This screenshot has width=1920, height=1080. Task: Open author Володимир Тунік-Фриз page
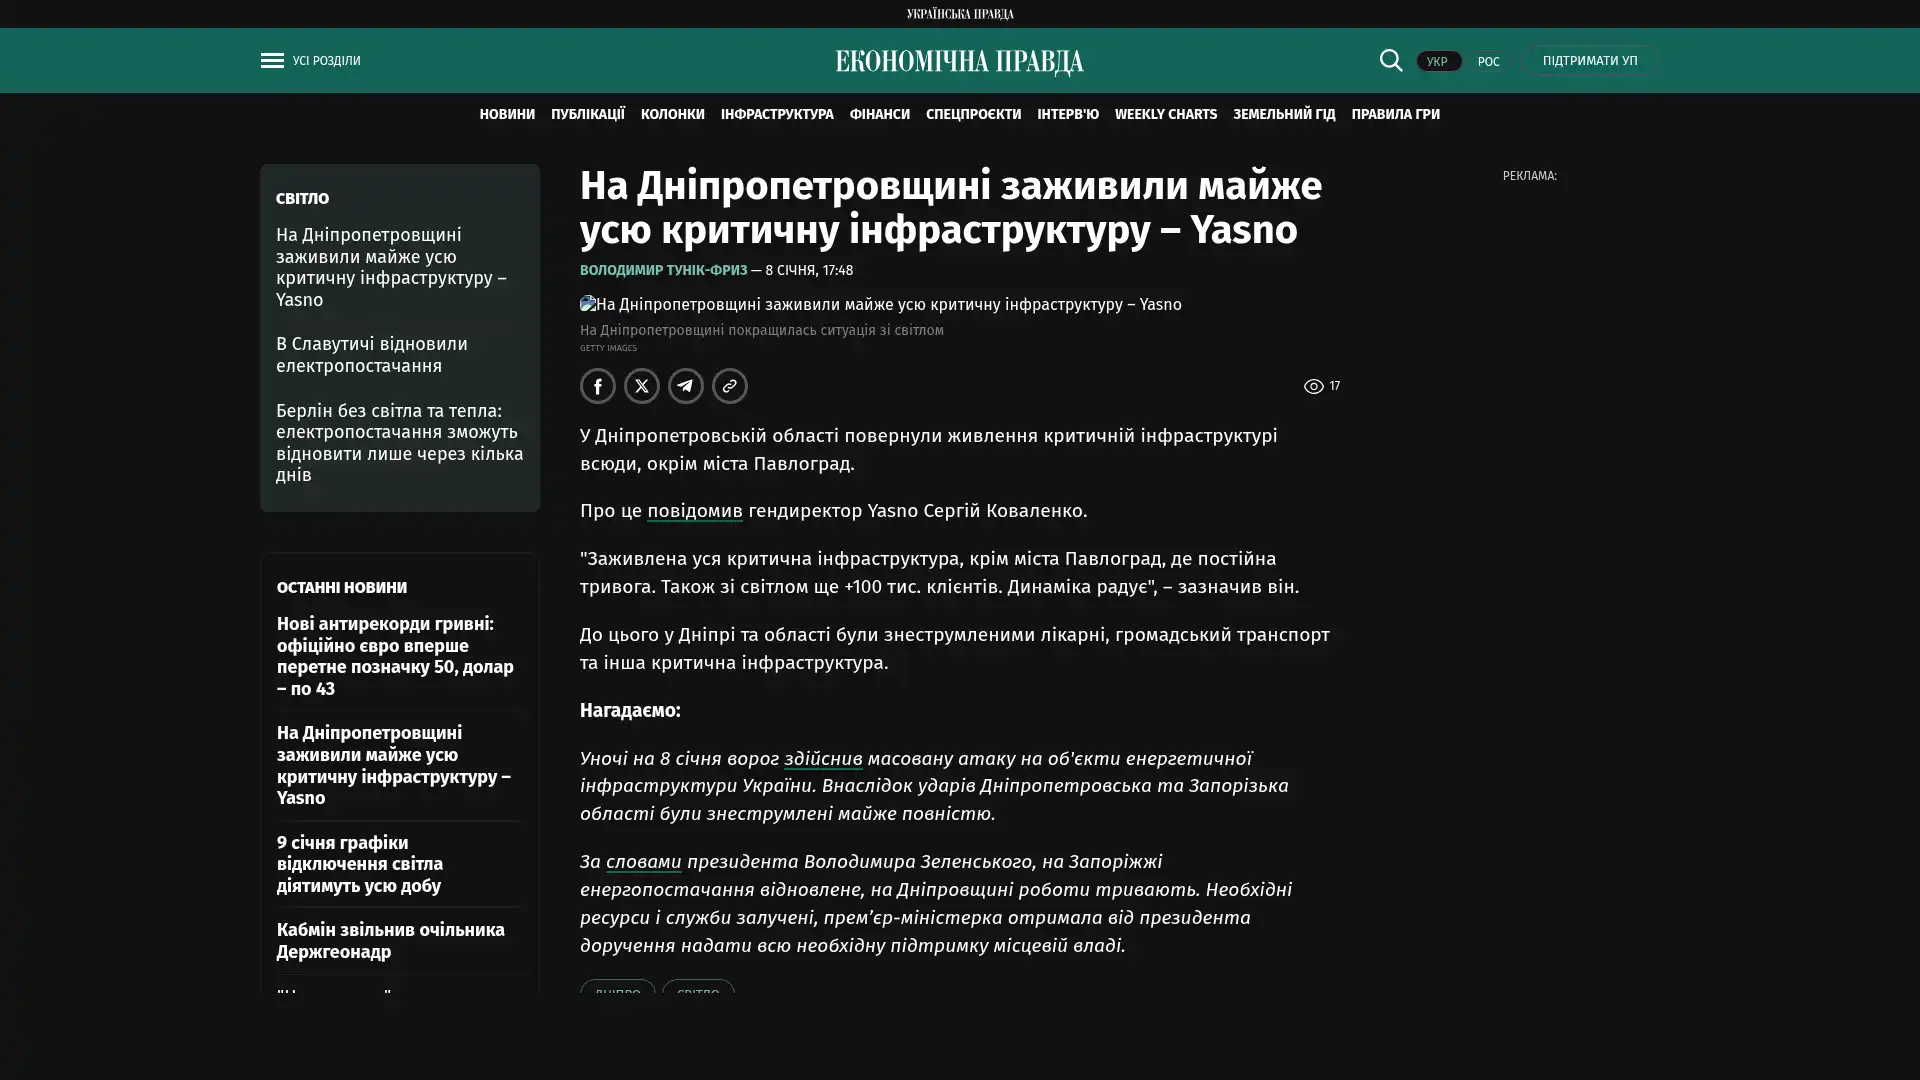(663, 271)
